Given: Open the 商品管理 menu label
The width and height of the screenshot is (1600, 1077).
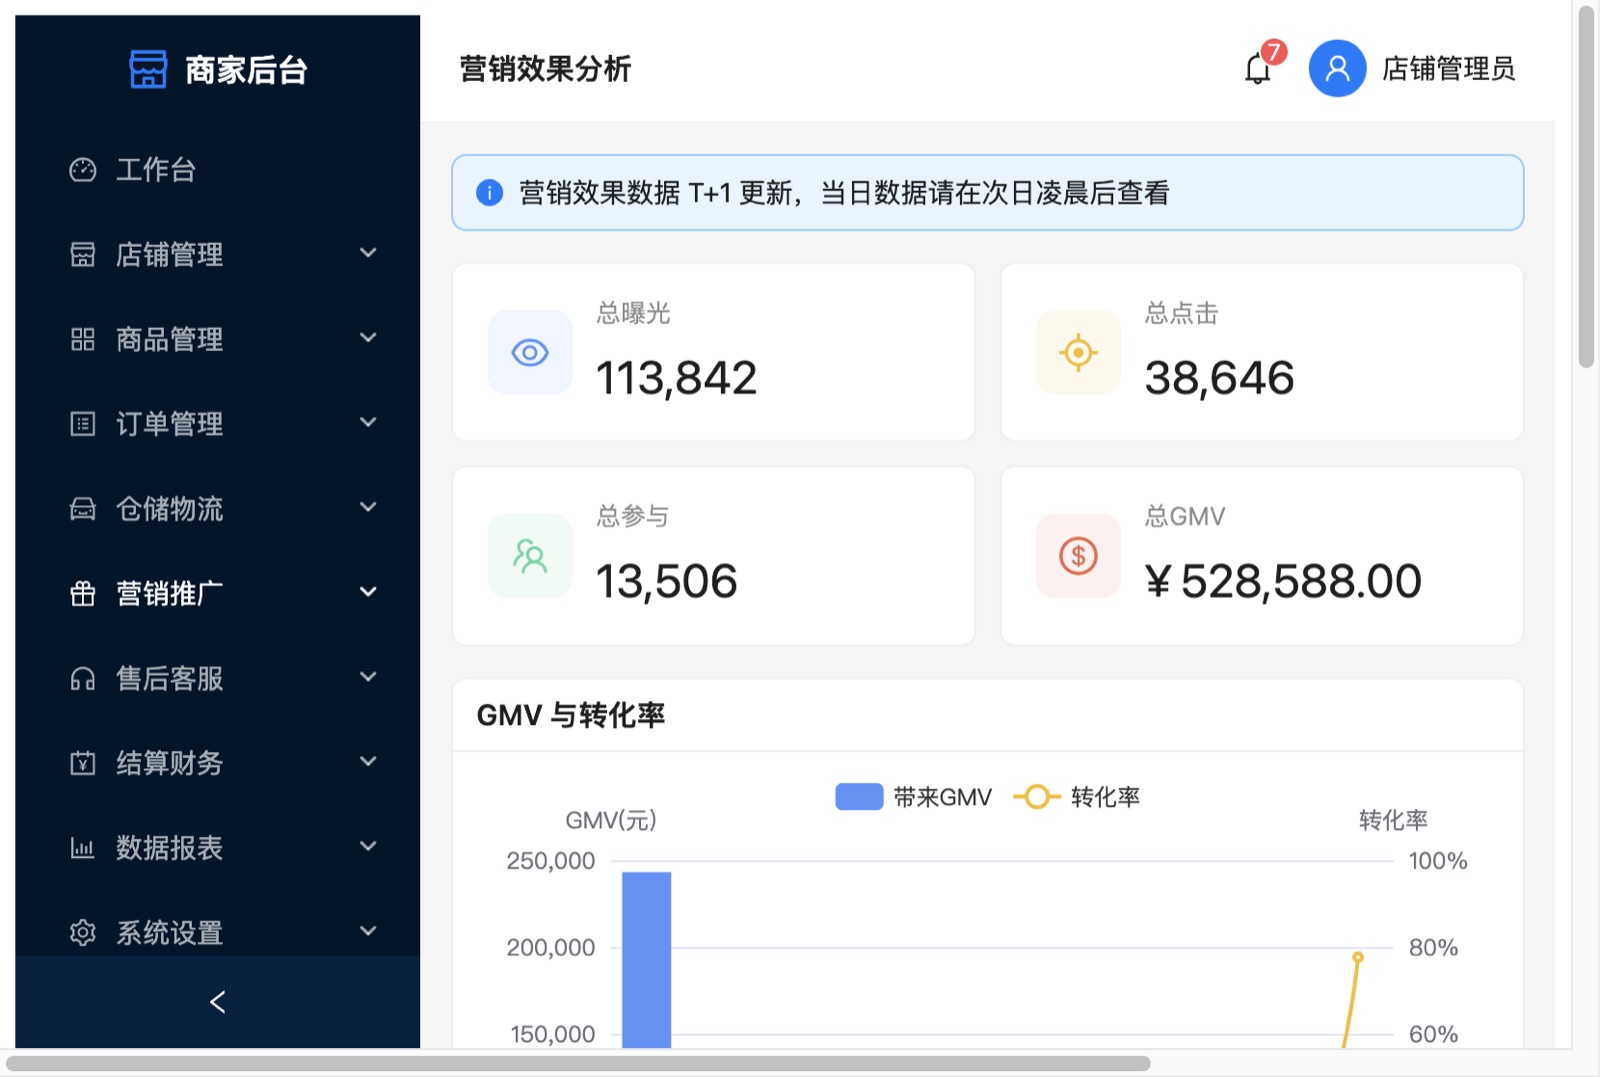Looking at the screenshot, I should click(x=169, y=340).
